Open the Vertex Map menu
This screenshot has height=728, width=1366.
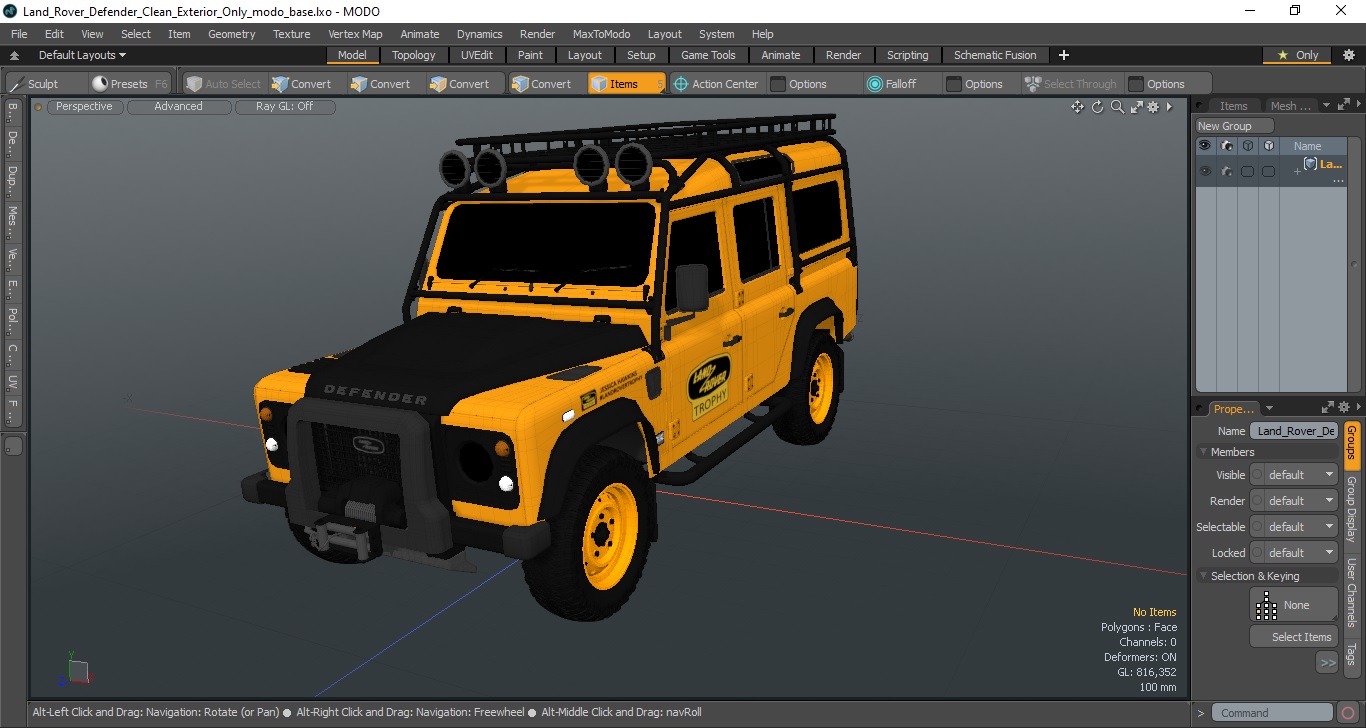tap(355, 34)
